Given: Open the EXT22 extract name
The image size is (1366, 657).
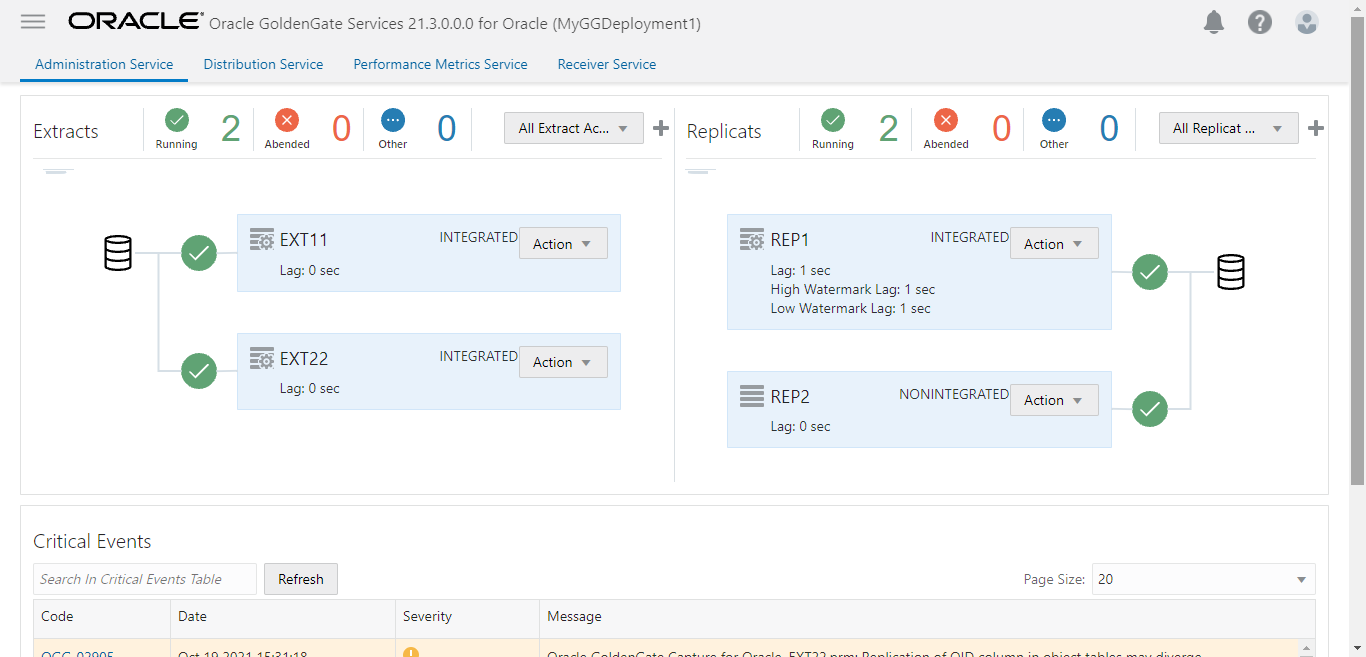Looking at the screenshot, I should click(304, 358).
